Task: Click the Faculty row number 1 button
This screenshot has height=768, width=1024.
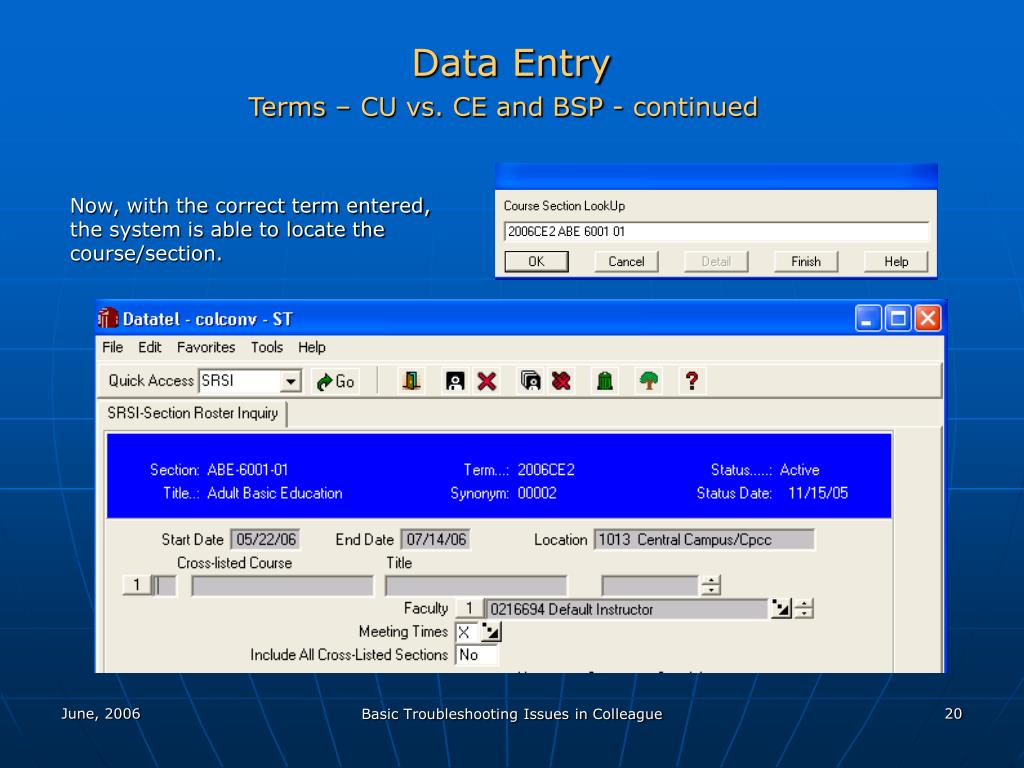Action: 469,609
